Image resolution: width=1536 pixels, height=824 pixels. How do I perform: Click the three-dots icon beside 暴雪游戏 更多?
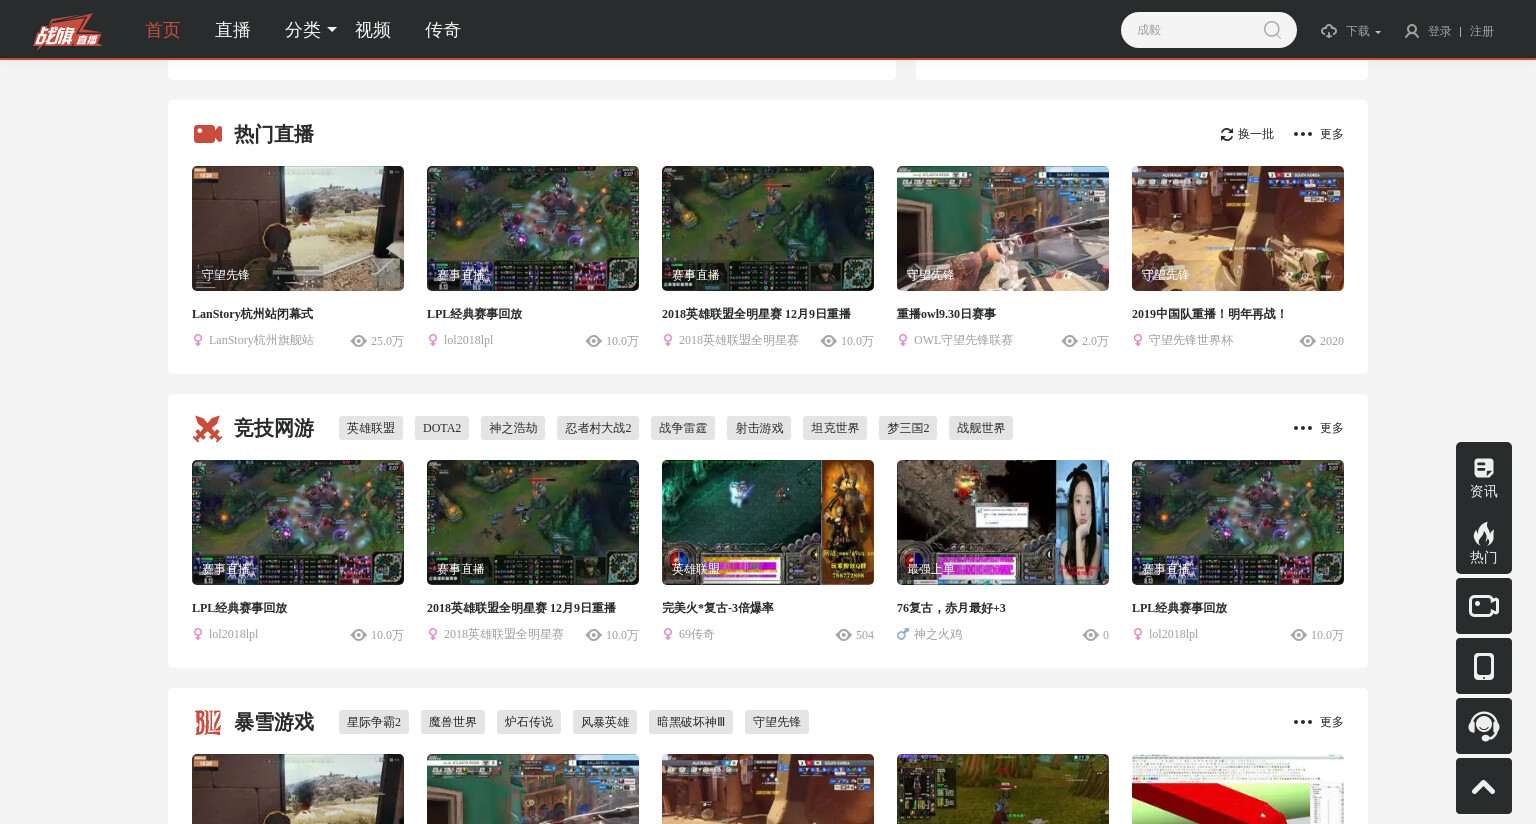pyautogui.click(x=1303, y=722)
